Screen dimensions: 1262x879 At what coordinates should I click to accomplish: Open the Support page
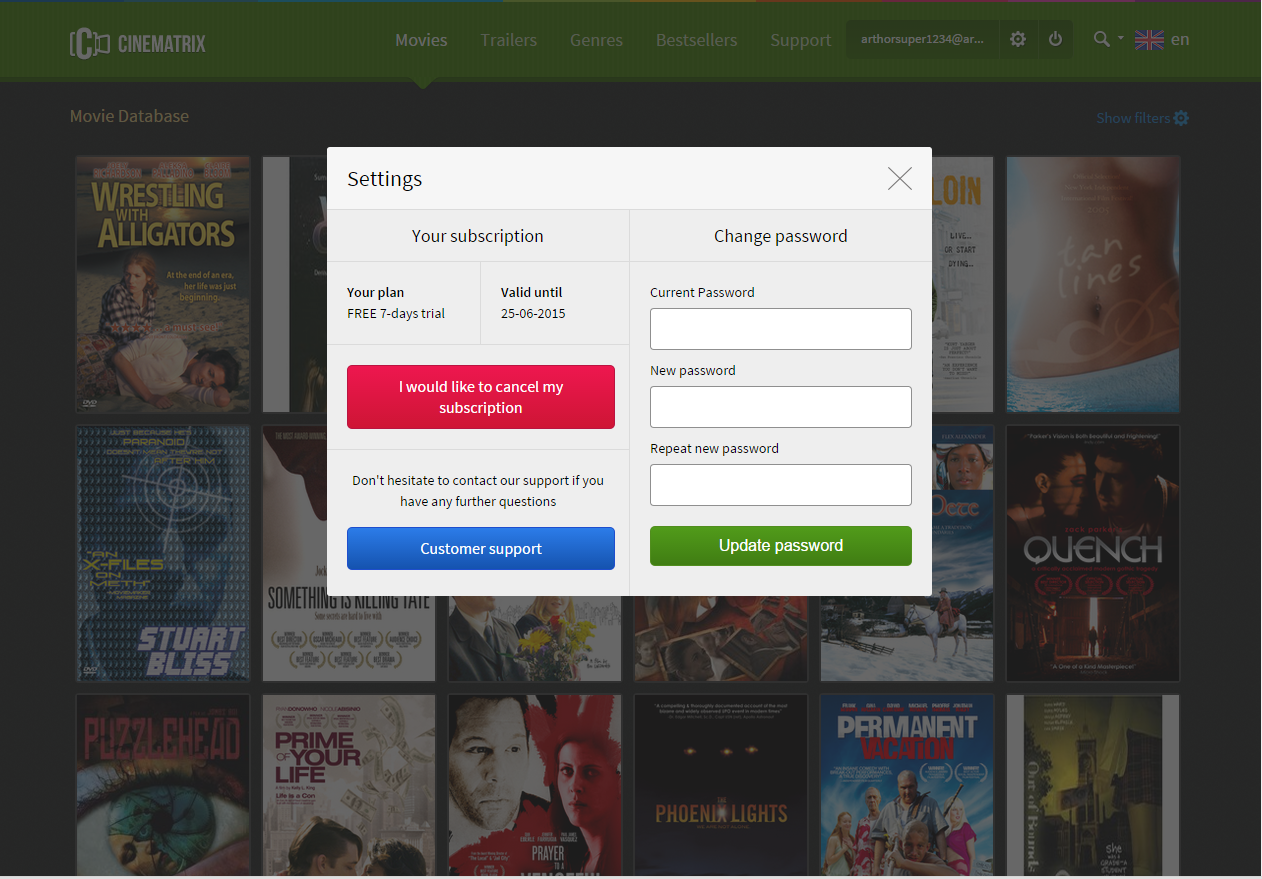[x=800, y=40]
